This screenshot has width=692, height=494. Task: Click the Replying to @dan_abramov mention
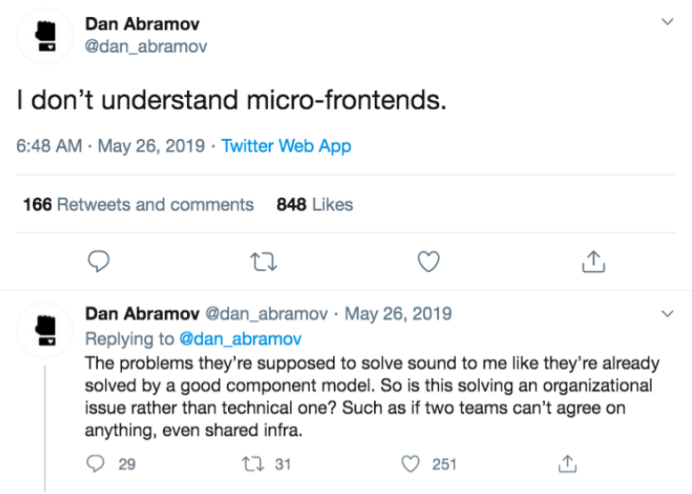pyautogui.click(x=240, y=339)
